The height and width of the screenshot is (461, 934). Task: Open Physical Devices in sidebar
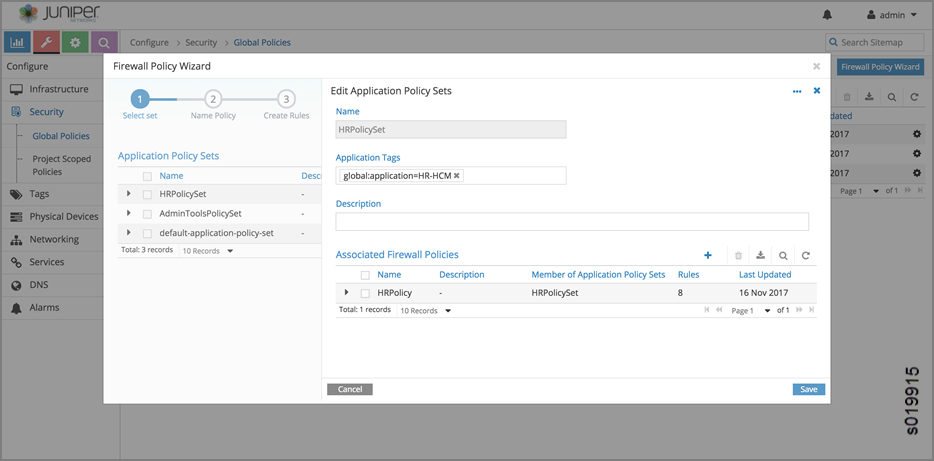[x=63, y=216]
